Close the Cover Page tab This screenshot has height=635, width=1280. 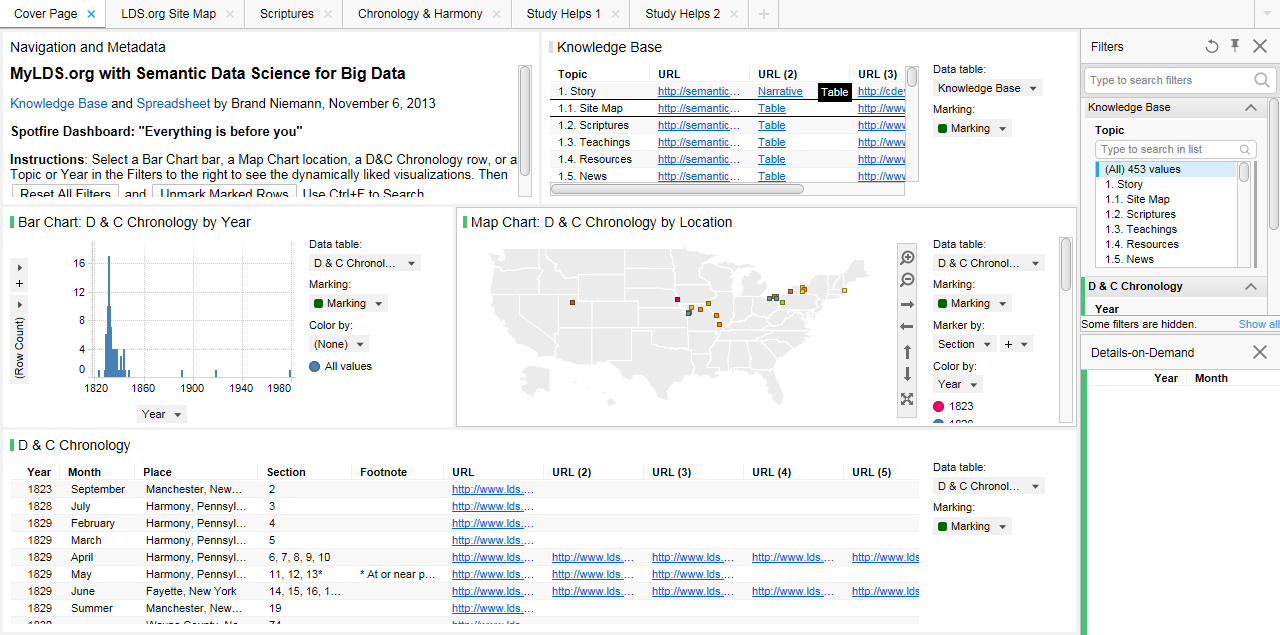[x=91, y=14]
